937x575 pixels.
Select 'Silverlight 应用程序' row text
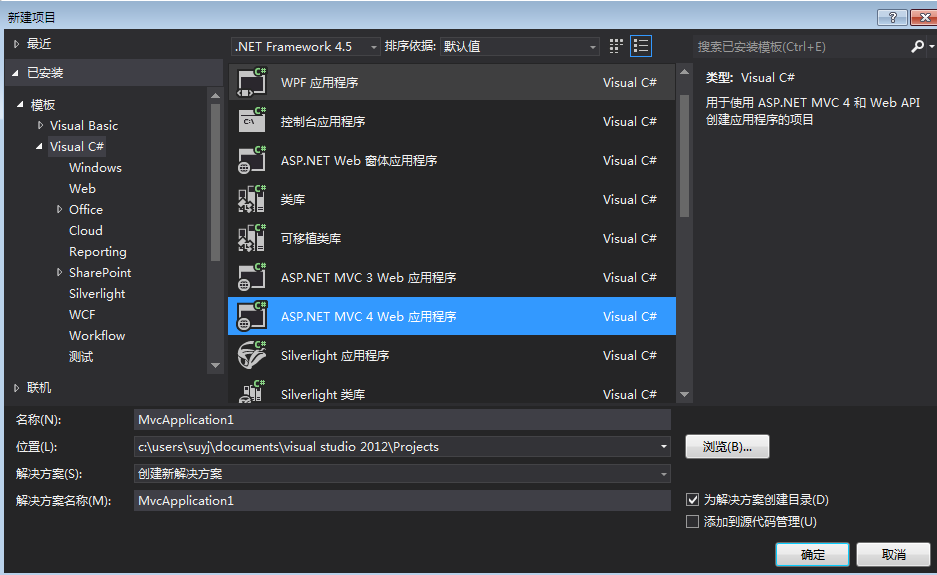(335, 356)
